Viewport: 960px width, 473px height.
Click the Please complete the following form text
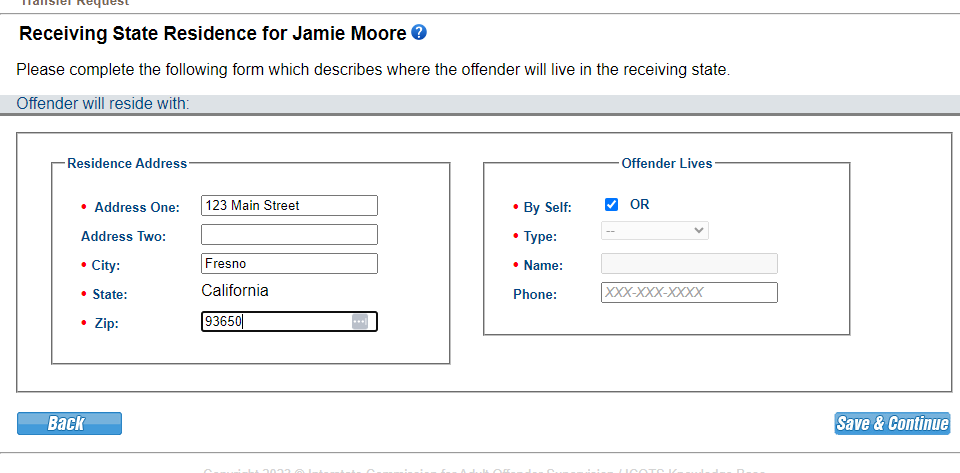tap(373, 70)
